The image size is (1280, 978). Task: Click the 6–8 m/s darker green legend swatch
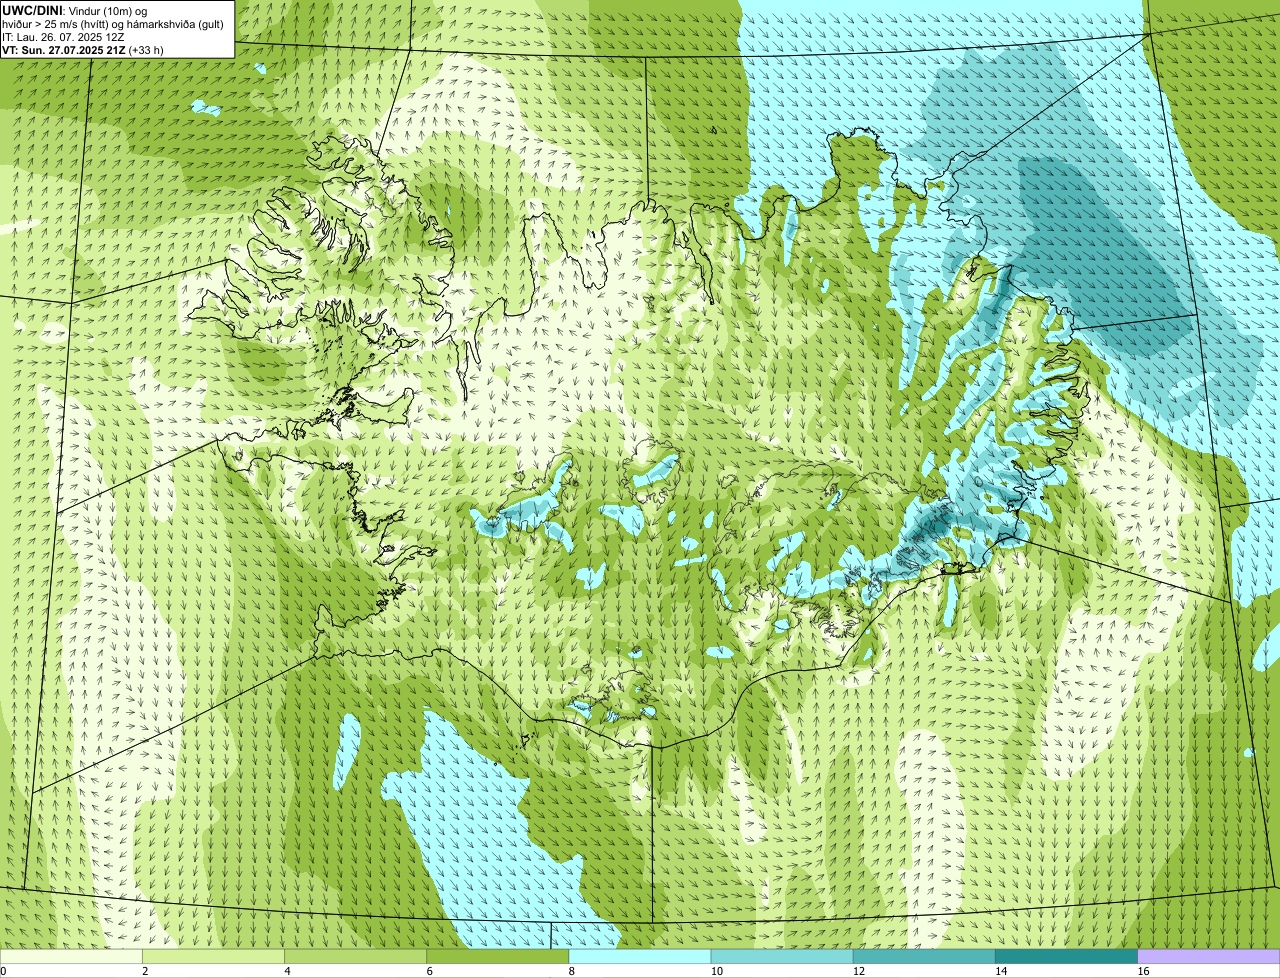(498, 957)
